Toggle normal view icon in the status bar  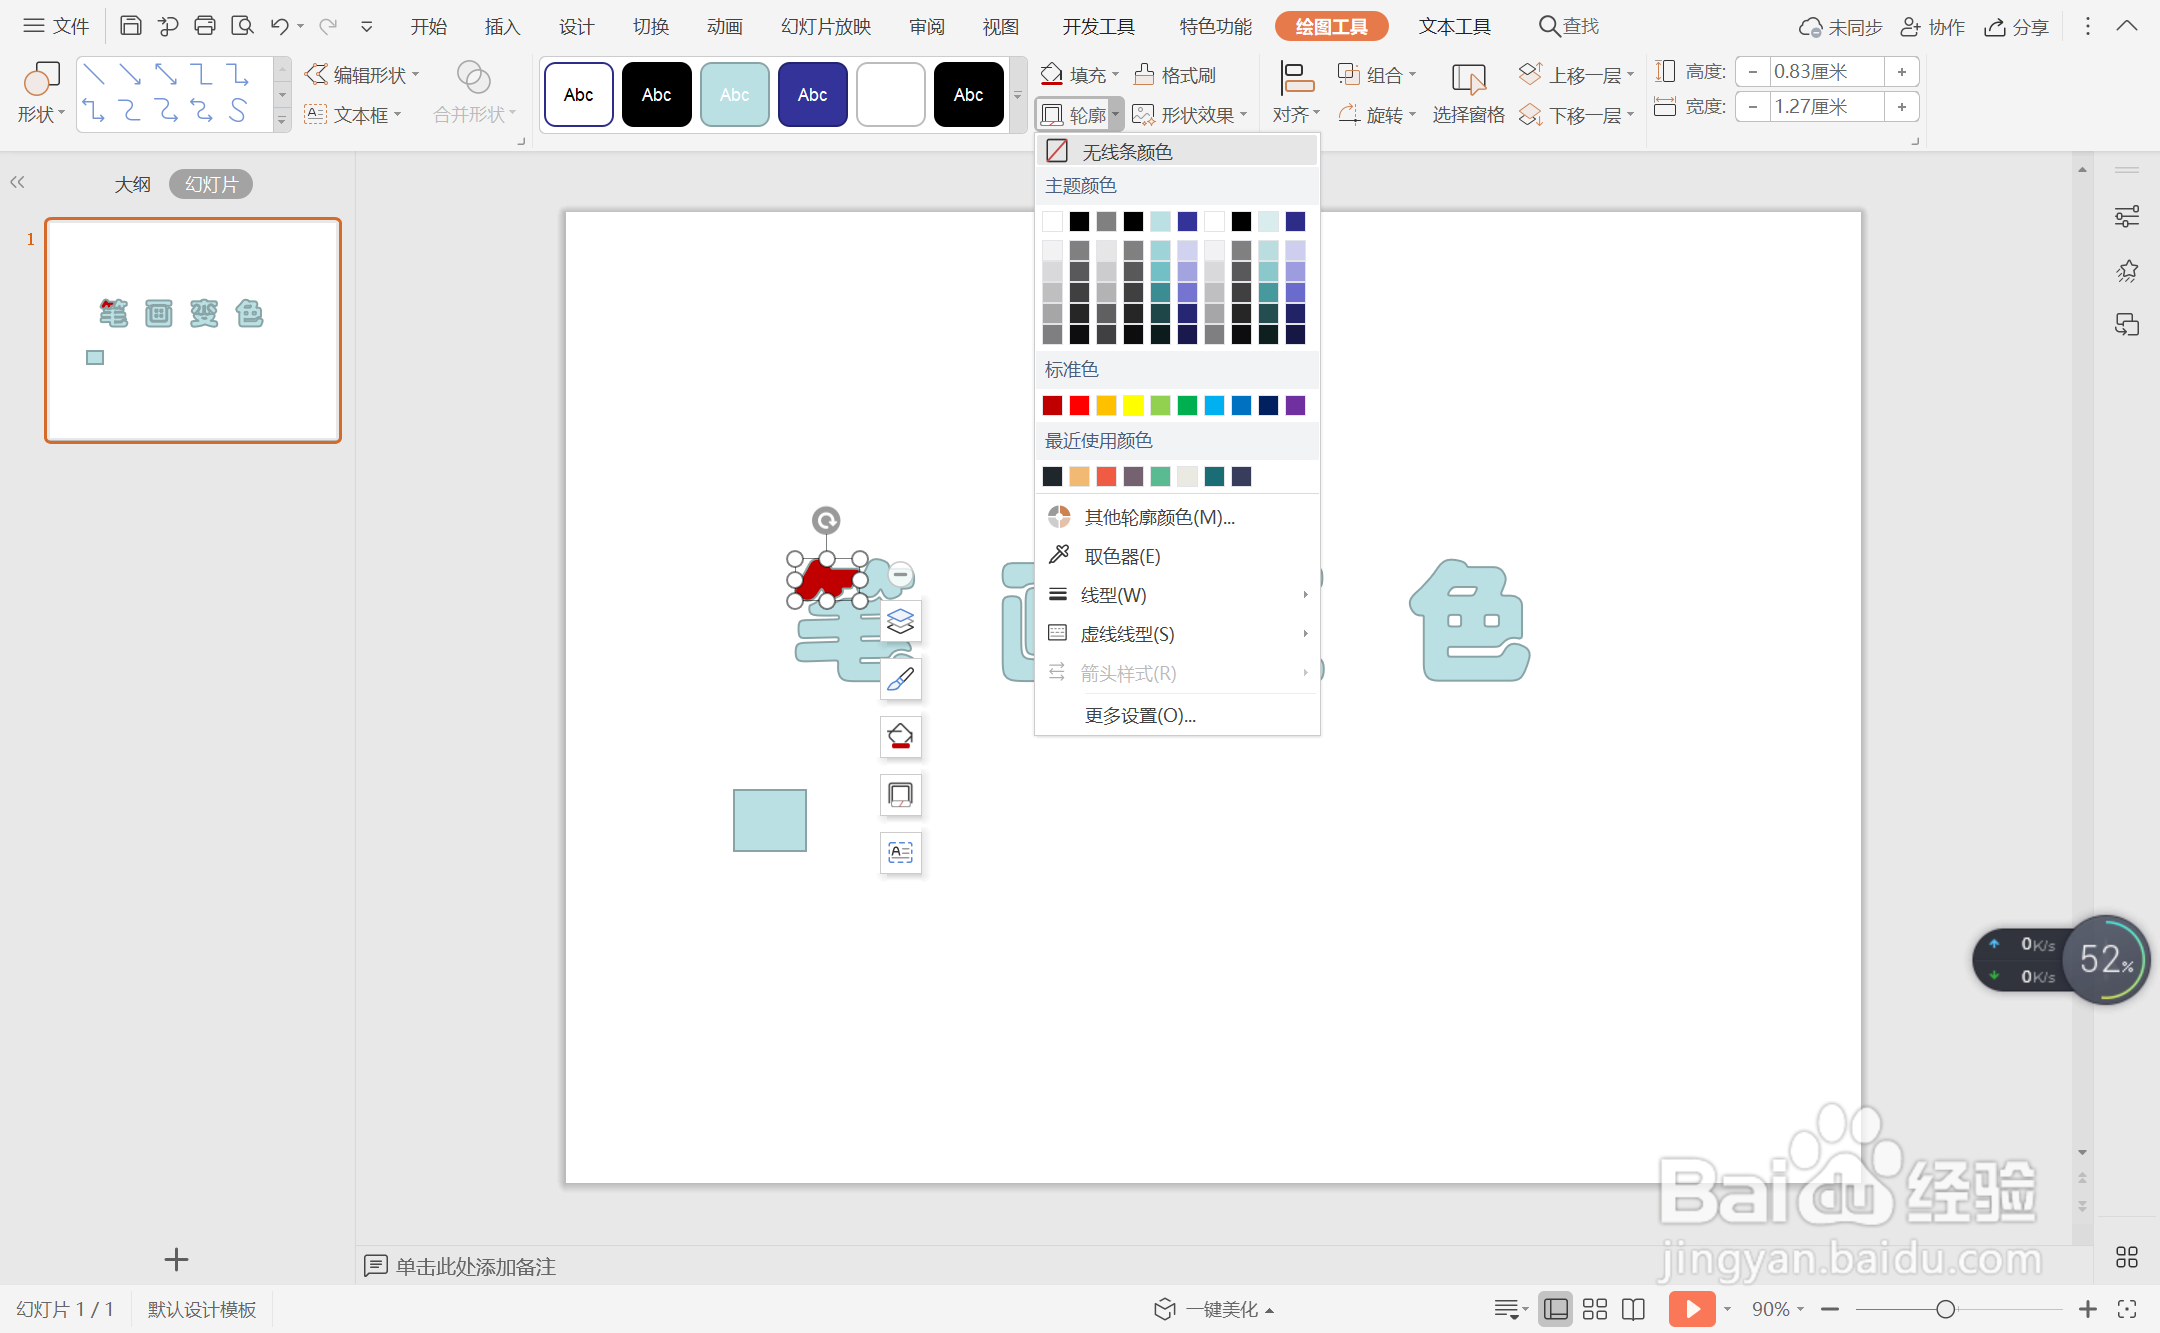[x=1555, y=1309]
